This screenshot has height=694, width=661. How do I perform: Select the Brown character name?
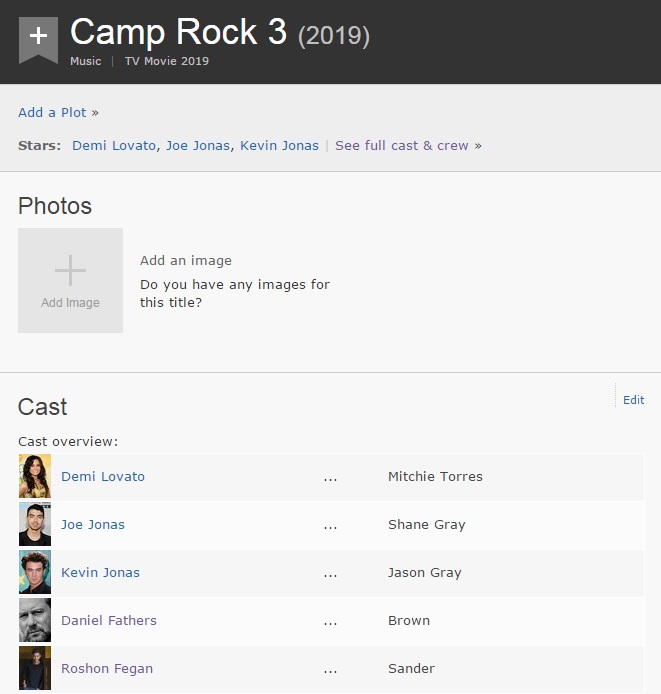pyautogui.click(x=409, y=621)
